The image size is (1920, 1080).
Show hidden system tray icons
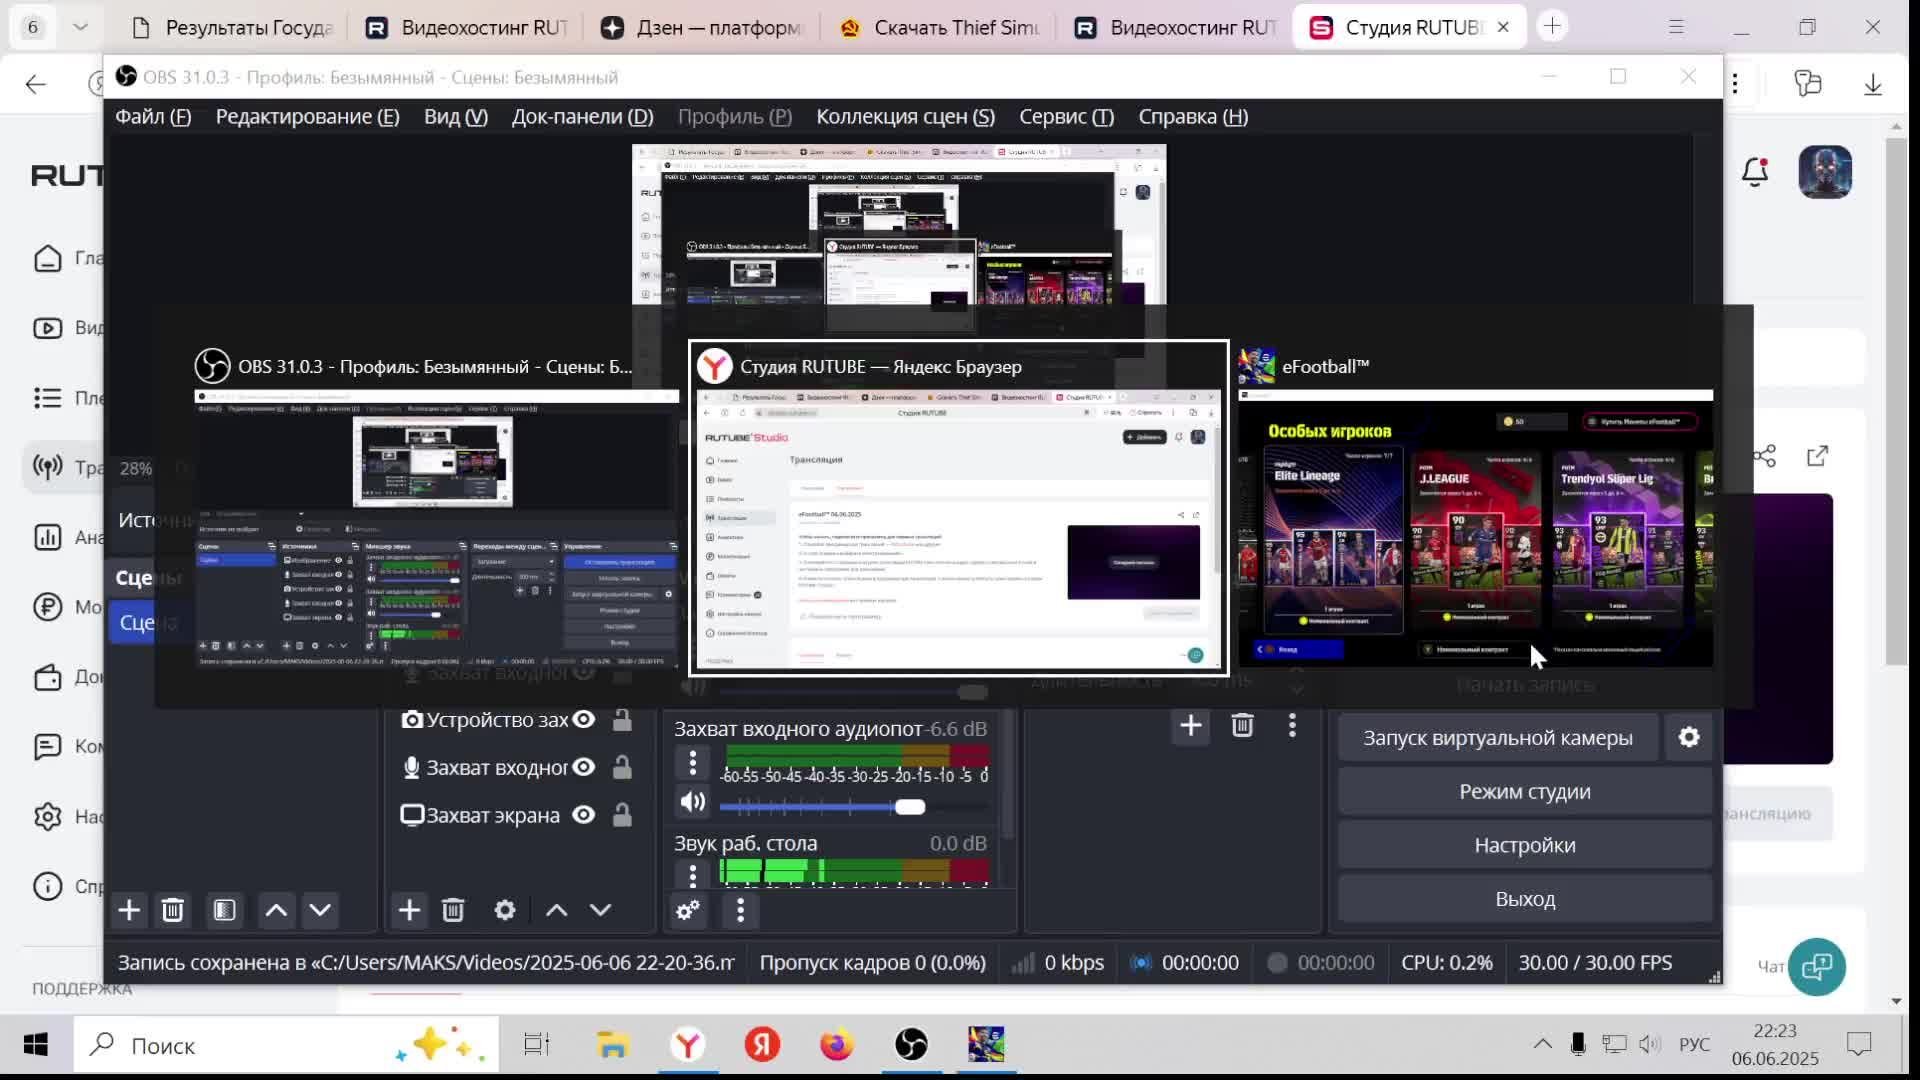pyautogui.click(x=1542, y=1045)
